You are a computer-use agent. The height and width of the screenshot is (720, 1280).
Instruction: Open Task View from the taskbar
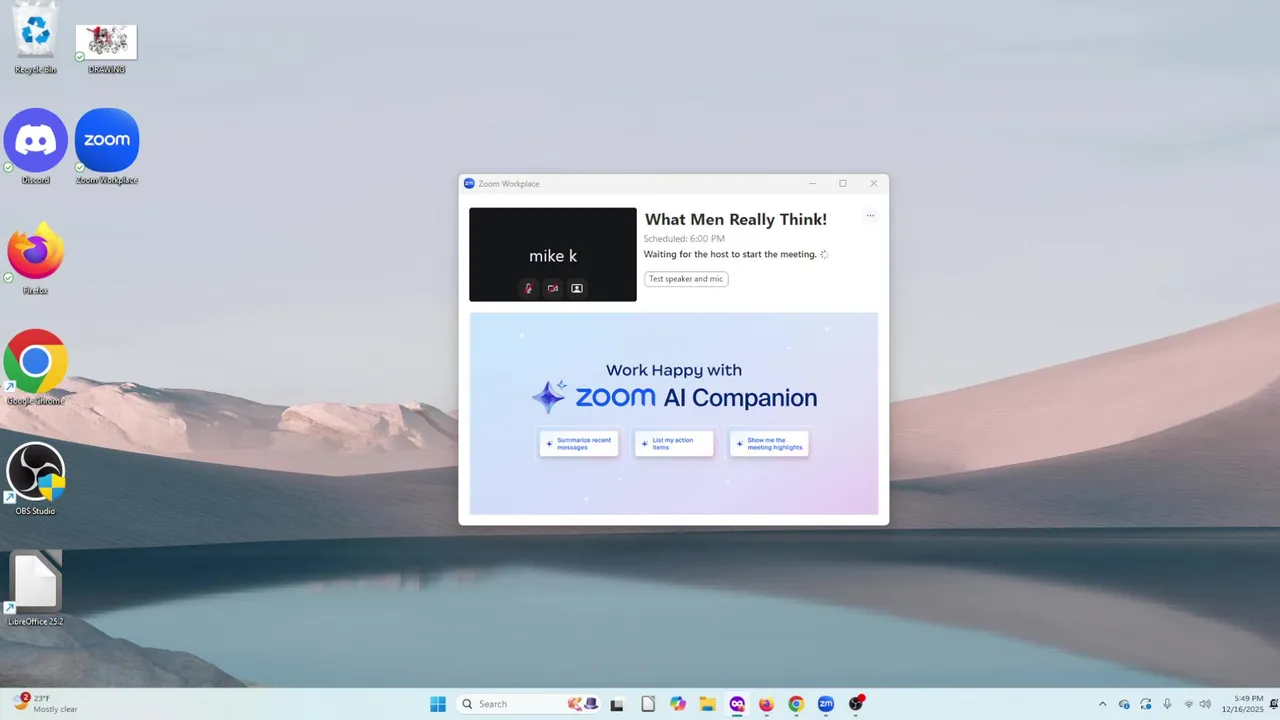[x=617, y=704]
